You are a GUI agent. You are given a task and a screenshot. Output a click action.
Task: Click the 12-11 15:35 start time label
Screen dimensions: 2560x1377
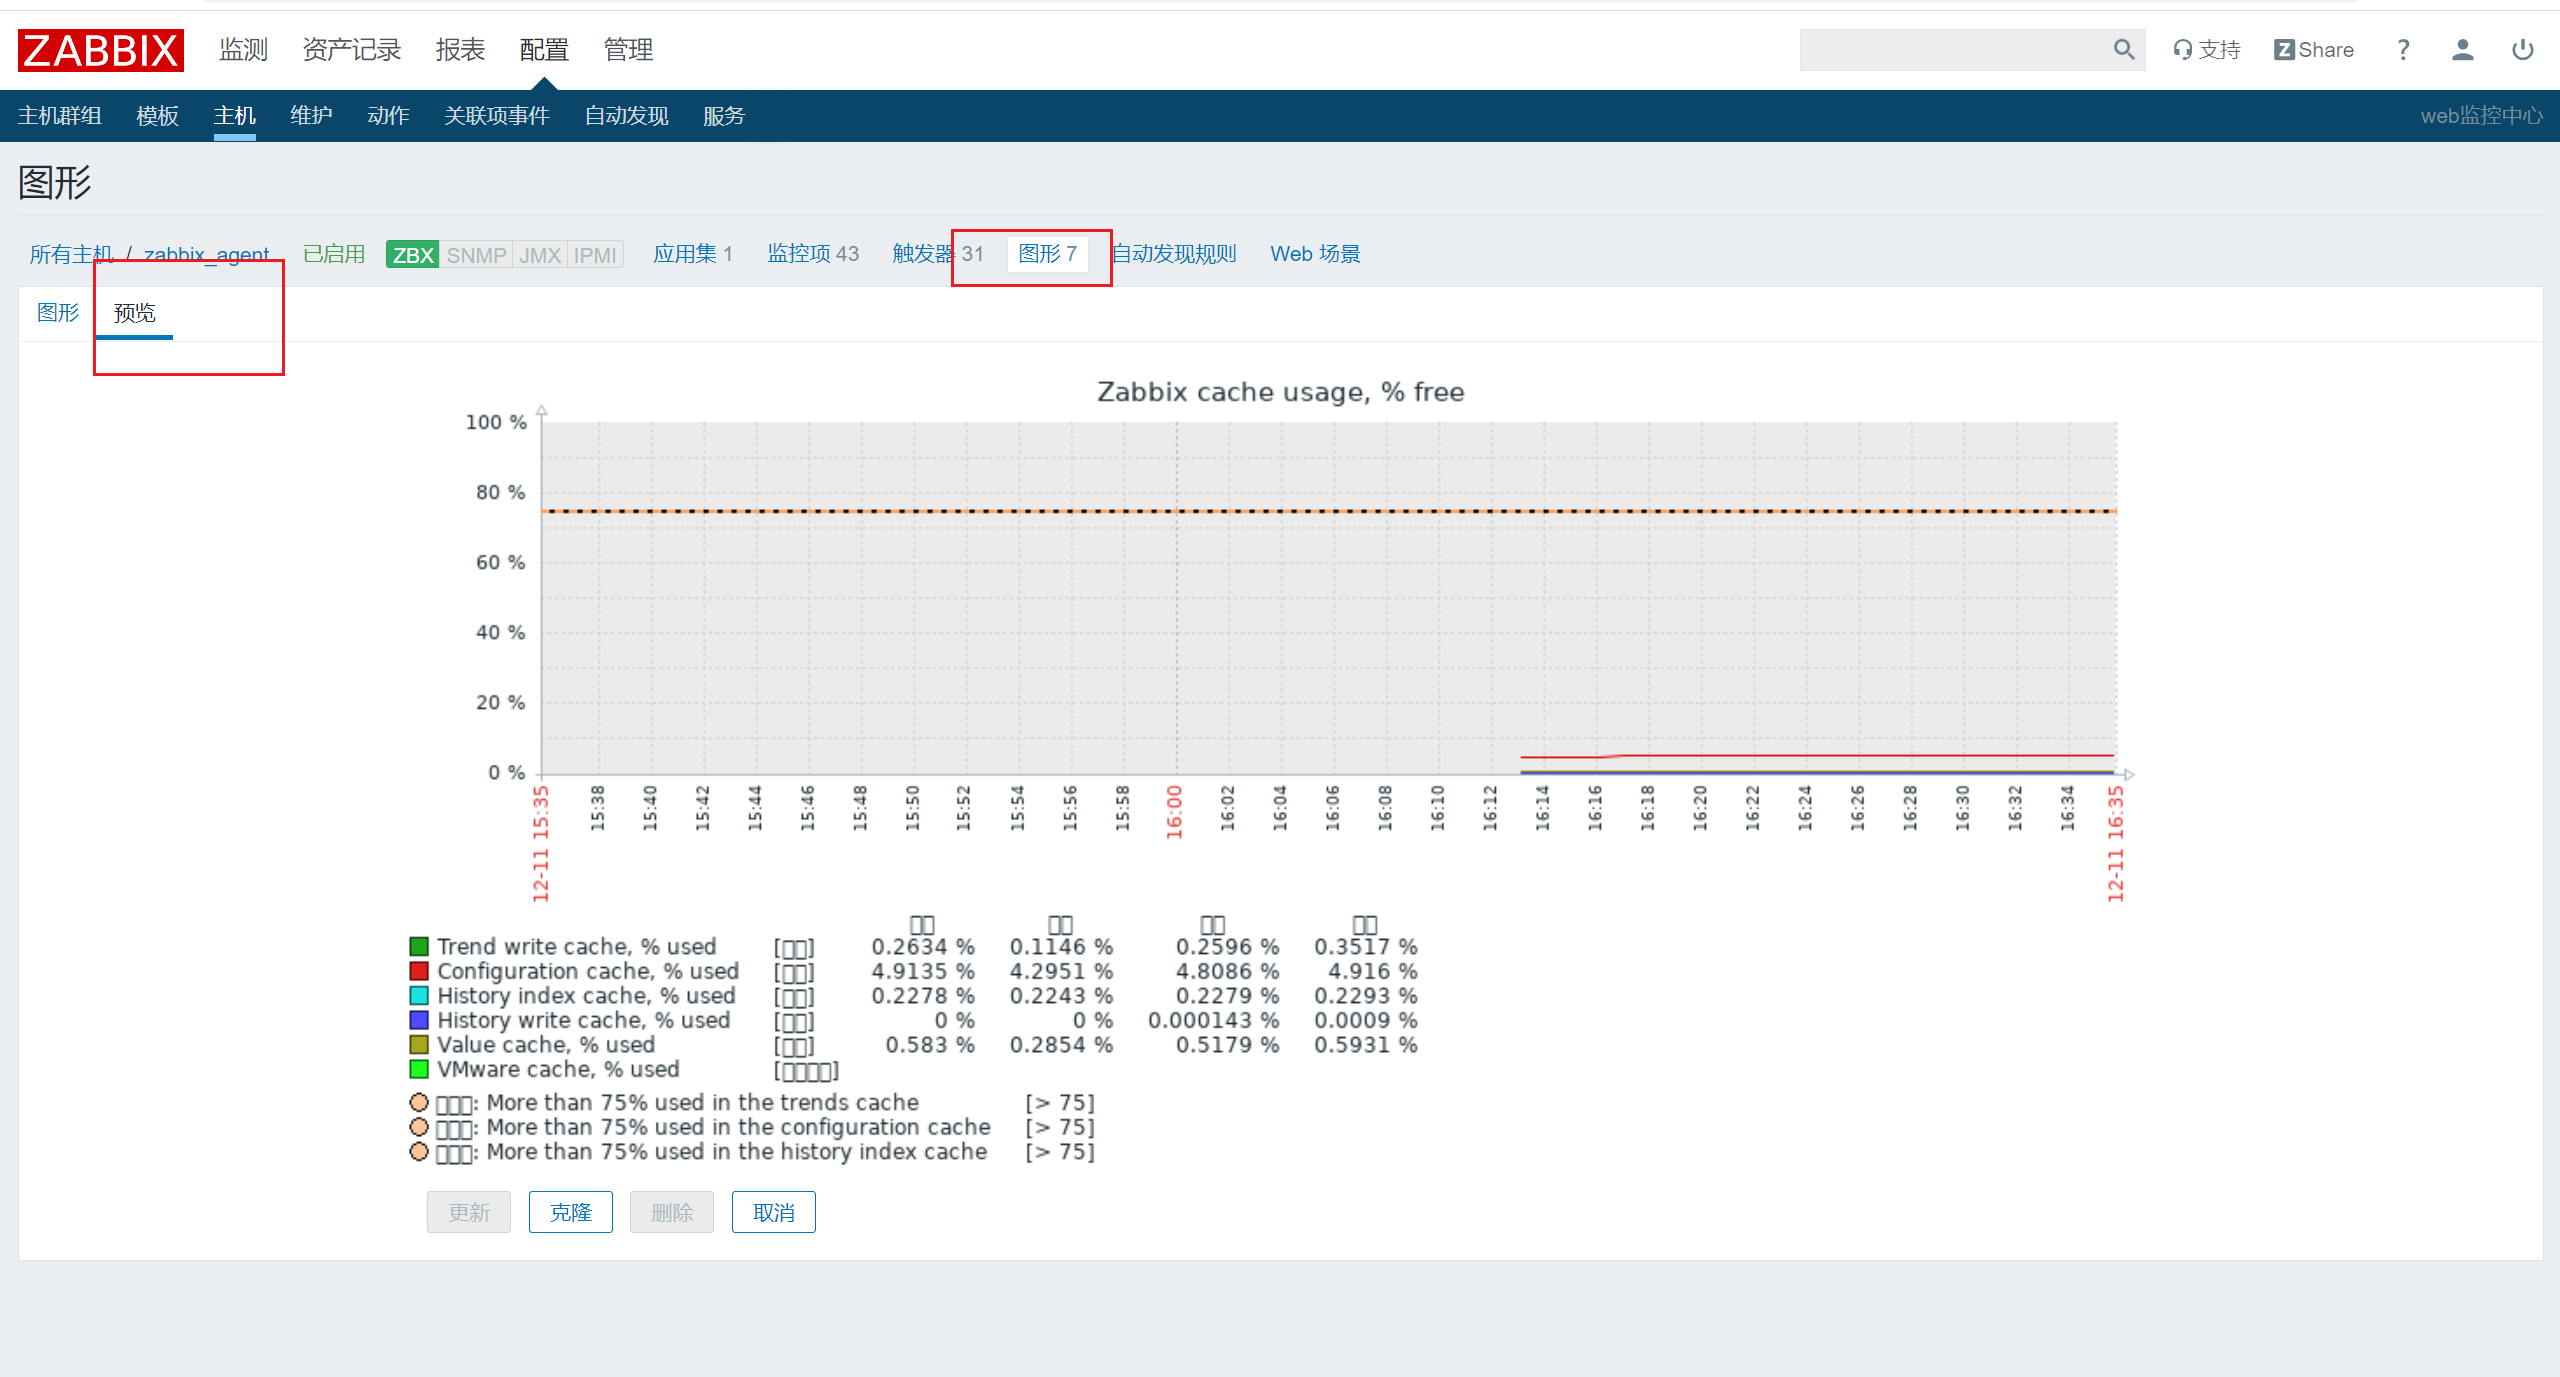click(541, 844)
